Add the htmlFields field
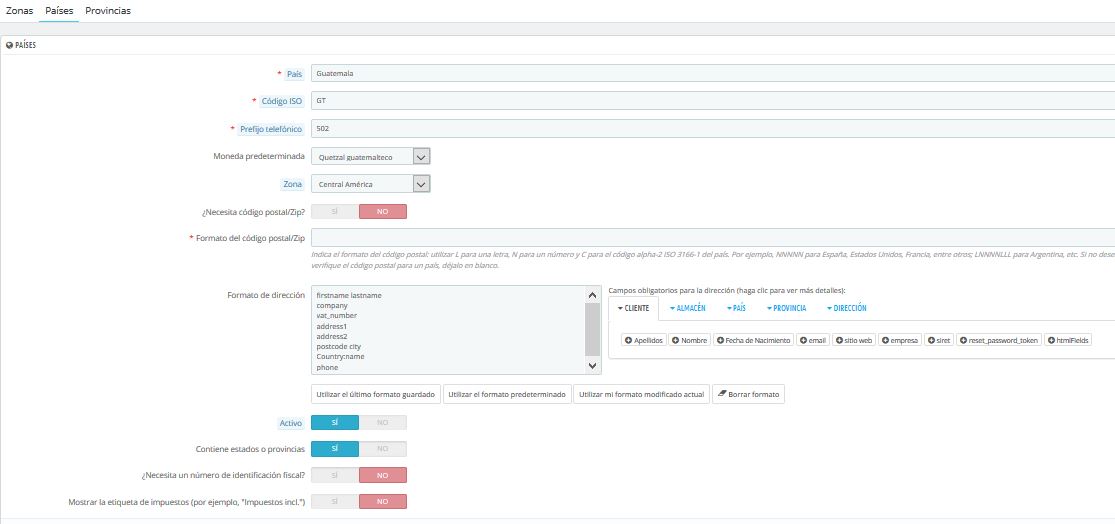This screenshot has width=1115, height=524. pos(1068,341)
